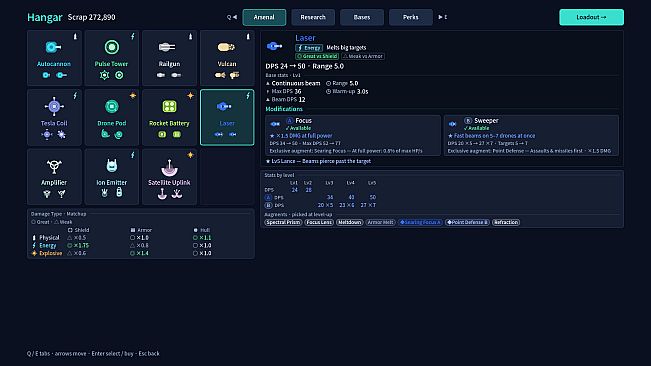This screenshot has width=651, height=366.
Task: Open the Perks tab
Action: tap(411, 17)
